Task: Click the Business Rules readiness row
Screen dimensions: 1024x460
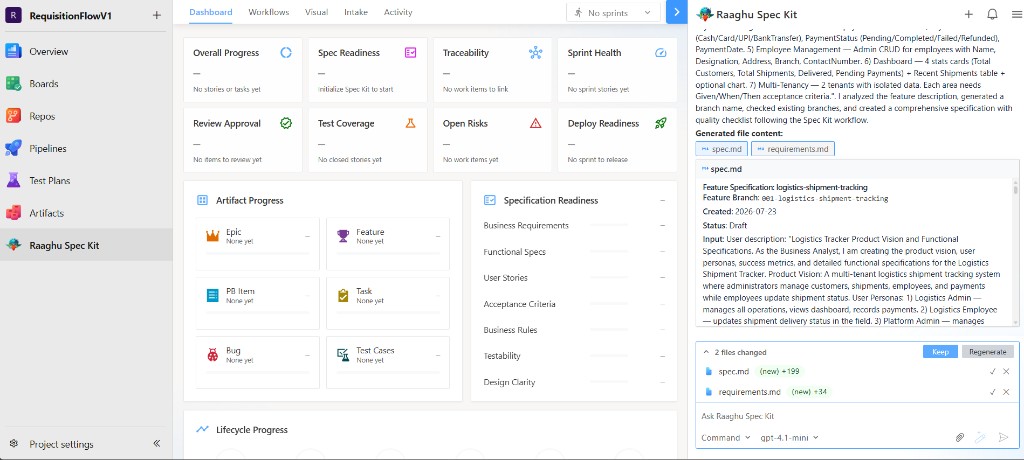Action: click(x=574, y=330)
